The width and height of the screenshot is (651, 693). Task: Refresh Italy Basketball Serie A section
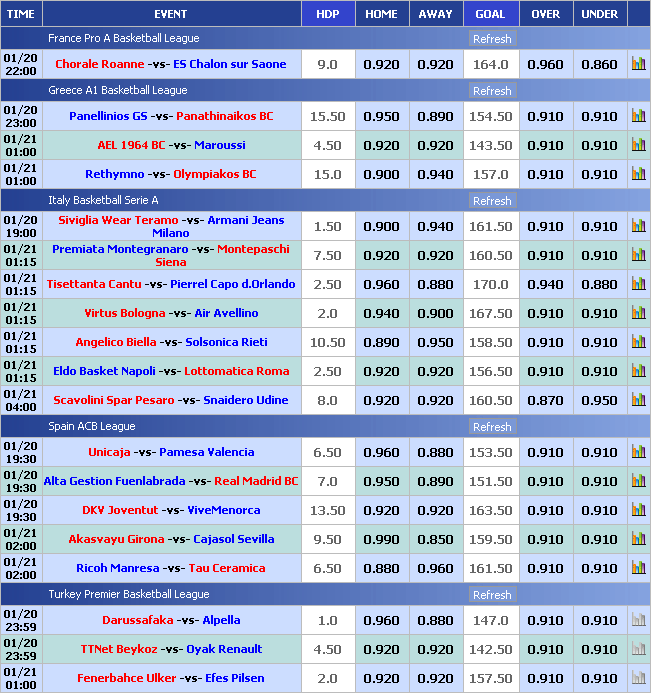pyautogui.click(x=491, y=201)
